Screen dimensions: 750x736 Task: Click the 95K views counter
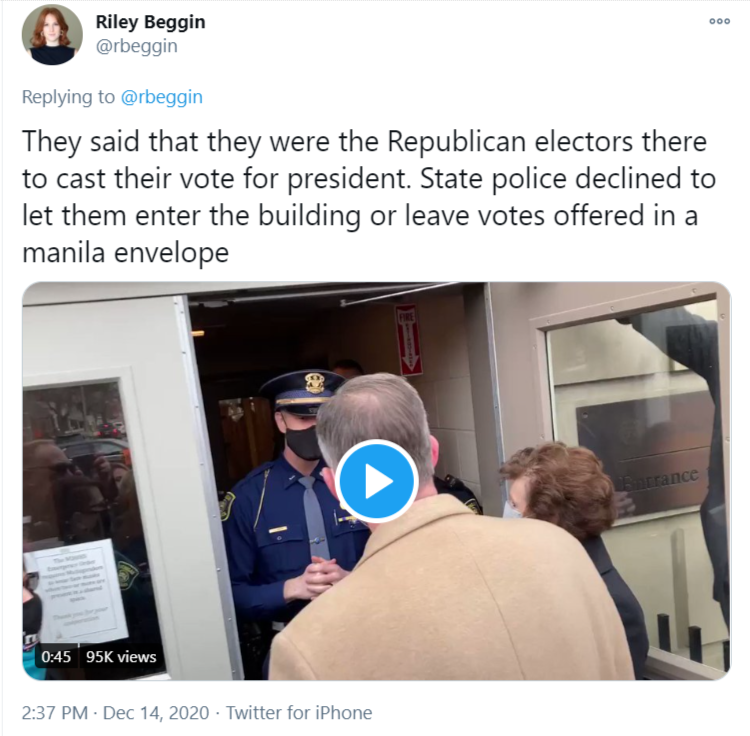point(121,657)
